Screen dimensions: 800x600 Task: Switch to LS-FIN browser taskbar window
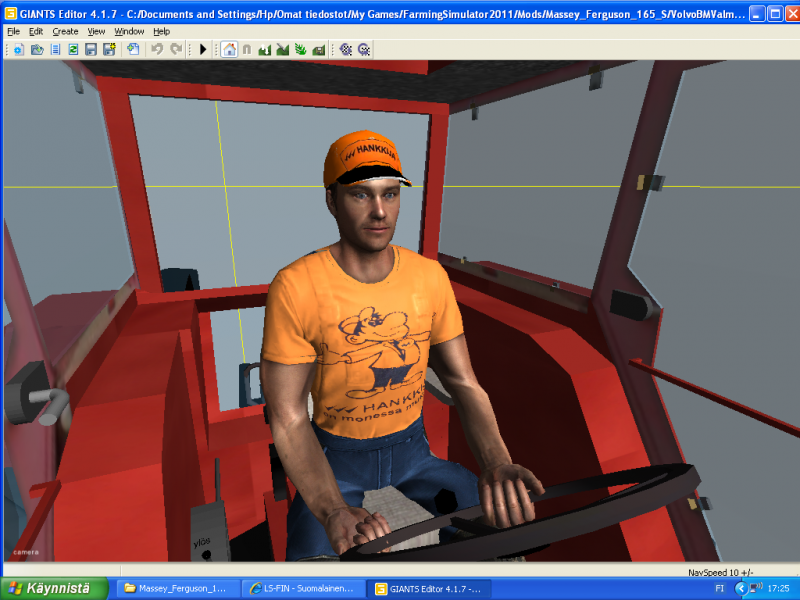click(x=303, y=588)
